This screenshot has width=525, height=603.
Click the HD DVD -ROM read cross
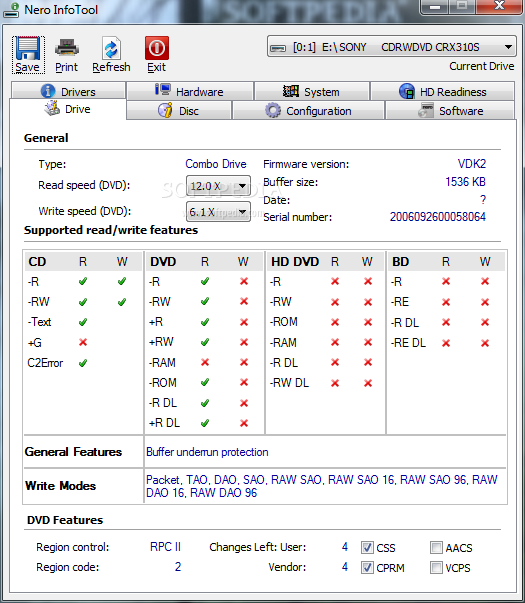click(335, 322)
